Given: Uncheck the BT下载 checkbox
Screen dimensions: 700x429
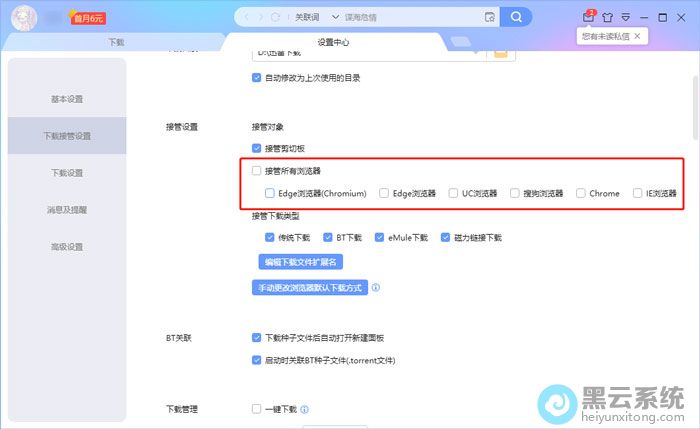Looking at the screenshot, I should [x=327, y=238].
